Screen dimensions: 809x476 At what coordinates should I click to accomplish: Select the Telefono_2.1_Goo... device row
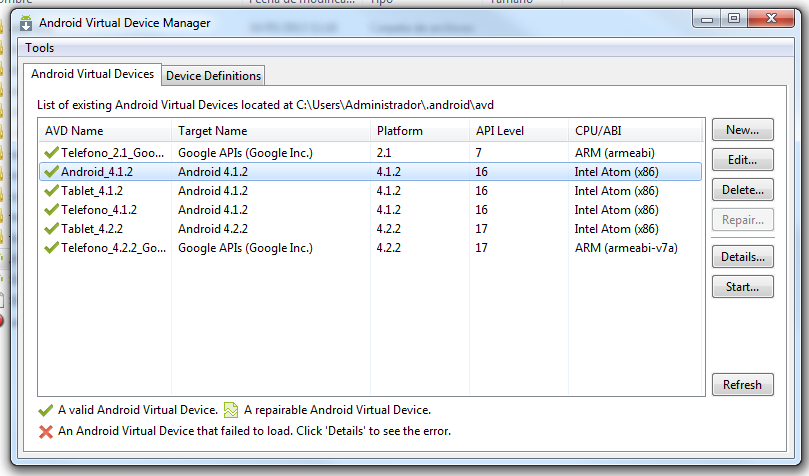tap(370, 153)
